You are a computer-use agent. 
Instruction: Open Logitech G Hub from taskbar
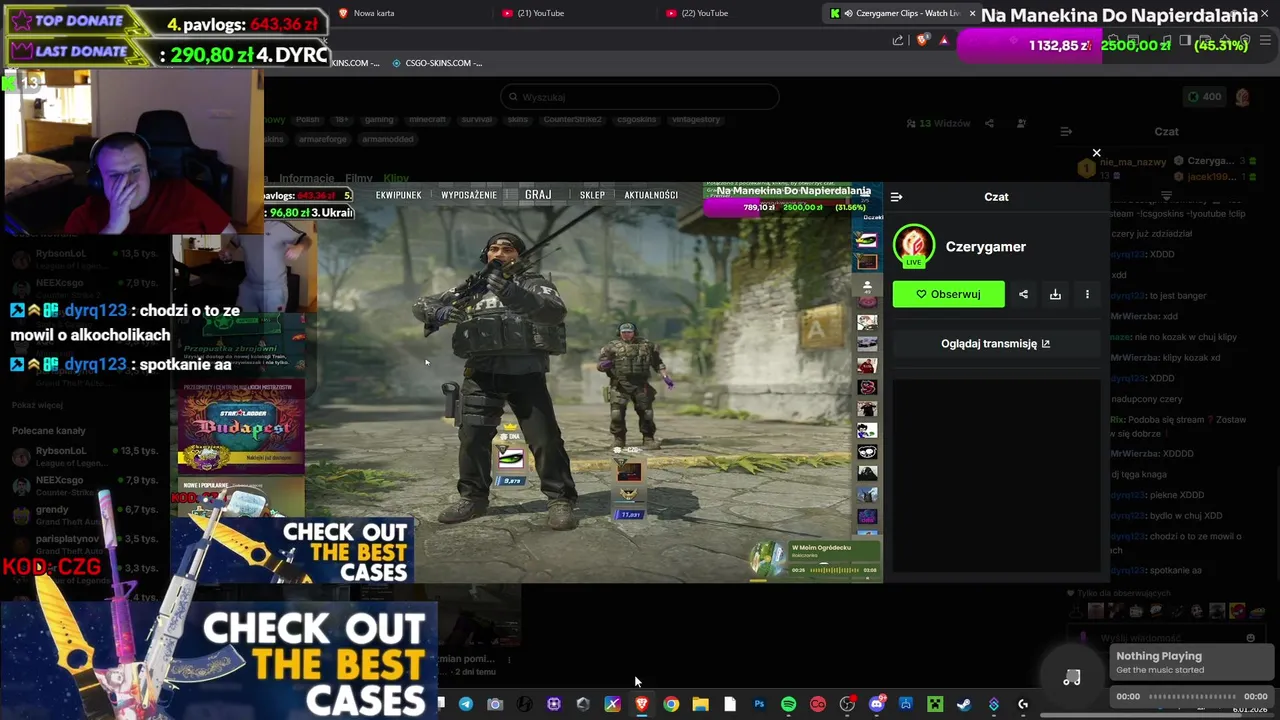(x=1023, y=704)
